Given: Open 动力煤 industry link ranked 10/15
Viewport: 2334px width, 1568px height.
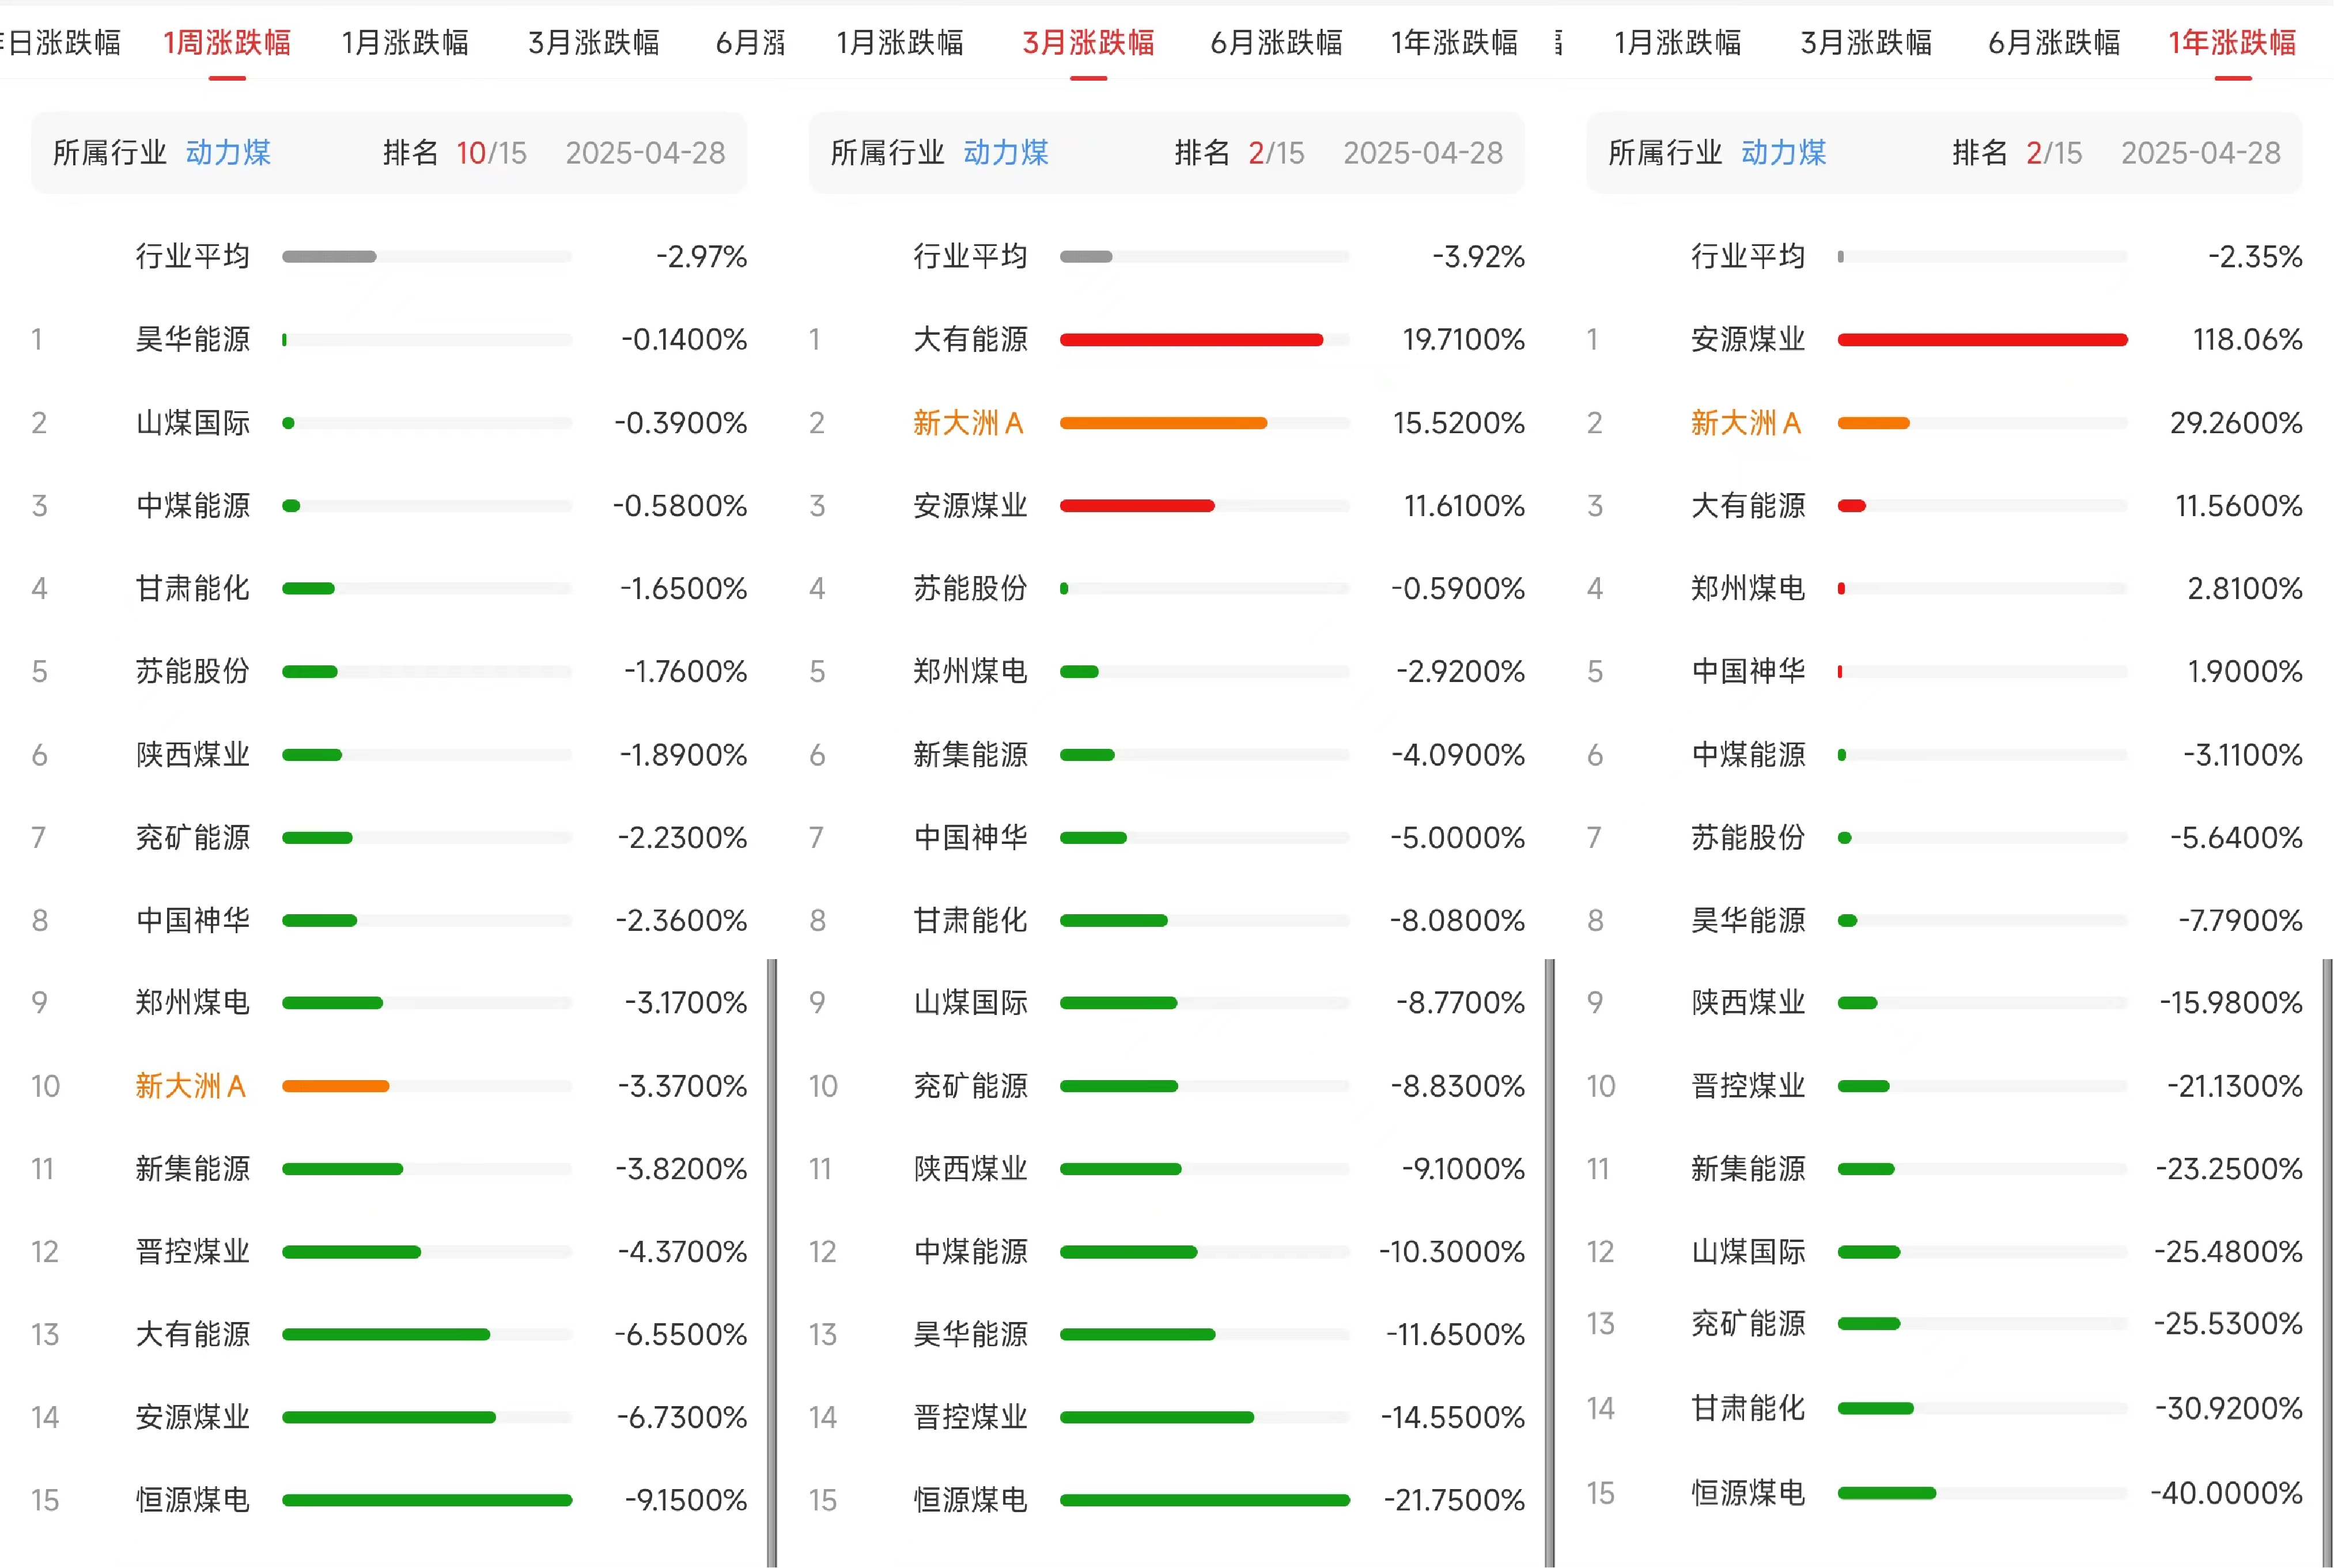Looking at the screenshot, I should point(228,152).
